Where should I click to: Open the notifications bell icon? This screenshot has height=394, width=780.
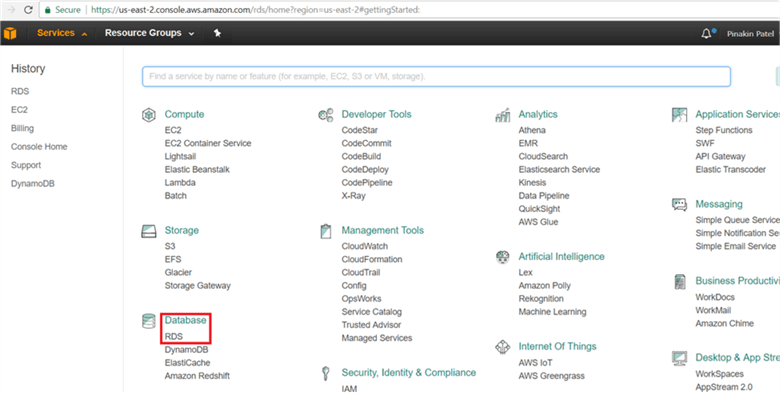pyautogui.click(x=707, y=34)
